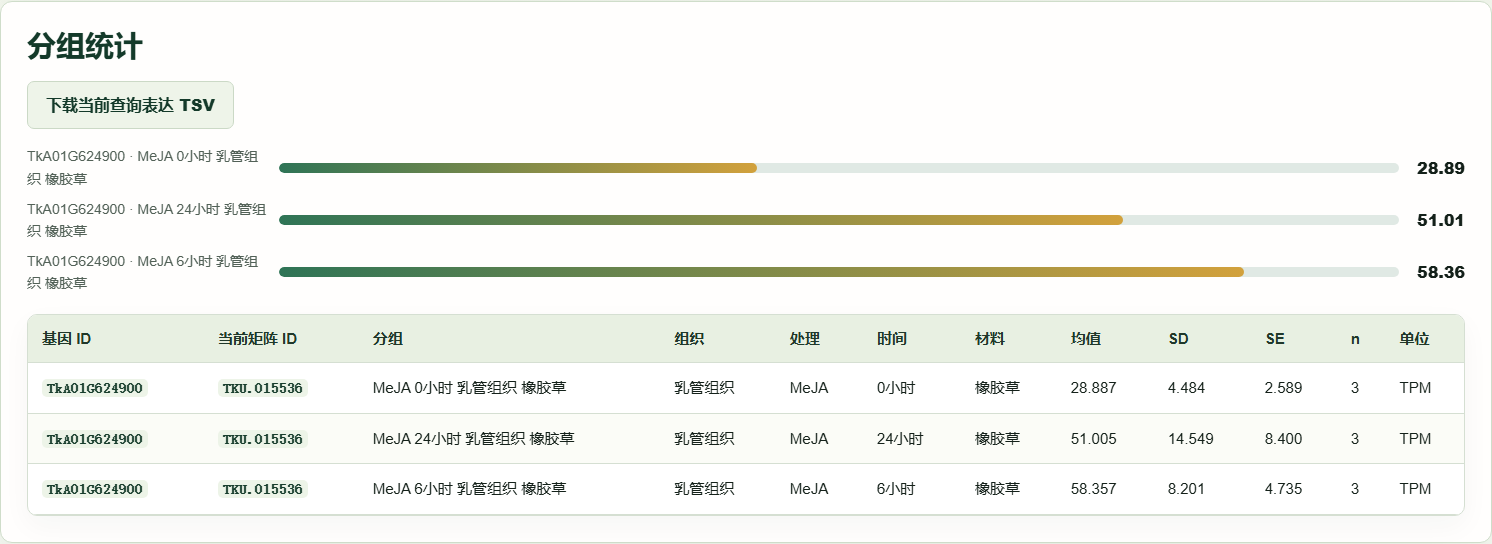Click the MeJA 0小时 expression bar

point(838,168)
